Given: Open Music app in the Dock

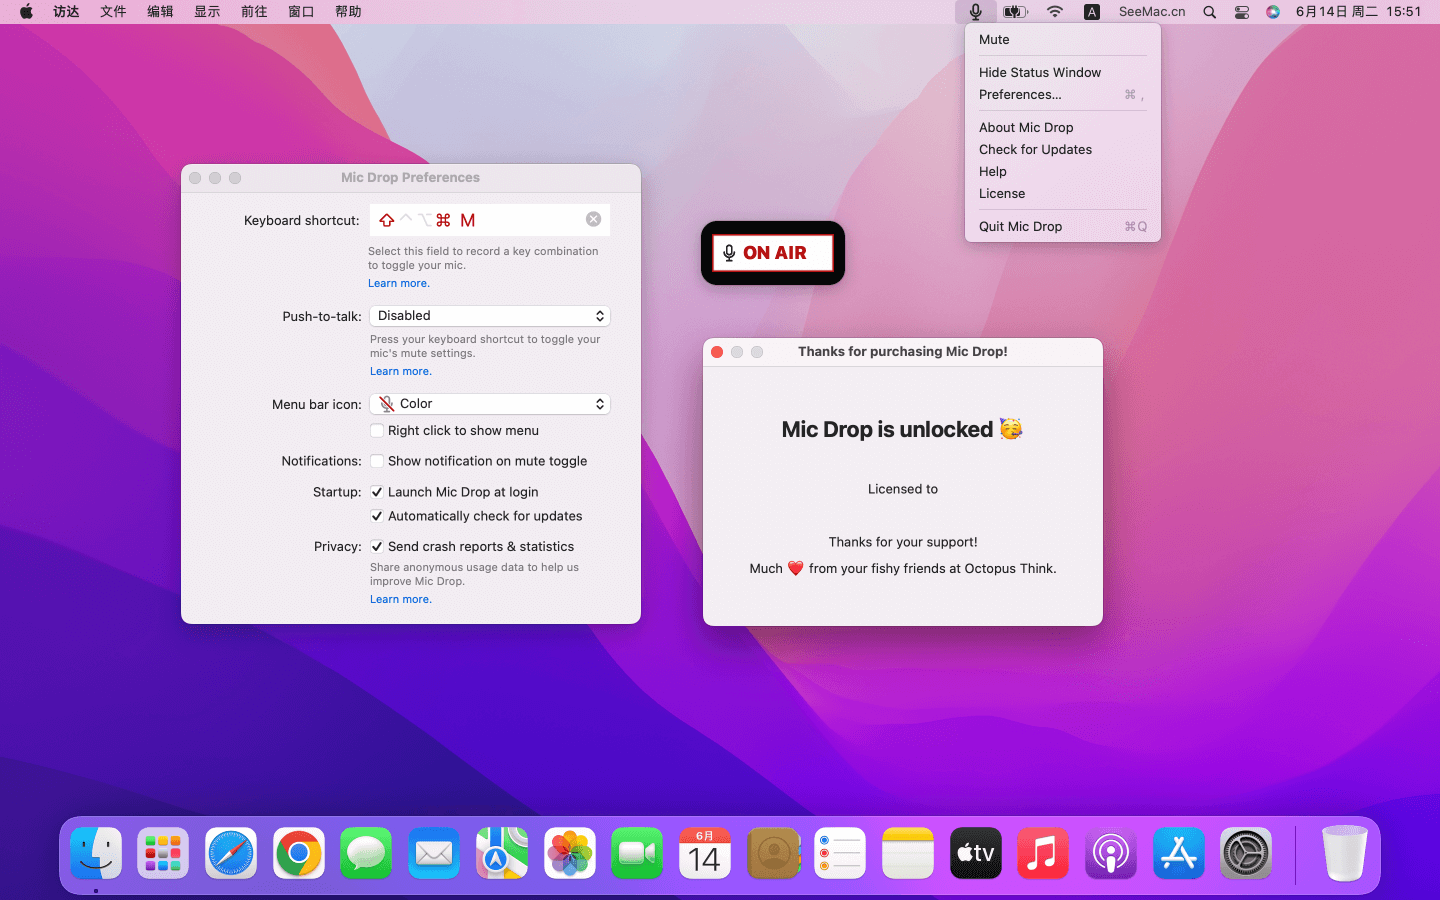Looking at the screenshot, I should coord(1043,854).
